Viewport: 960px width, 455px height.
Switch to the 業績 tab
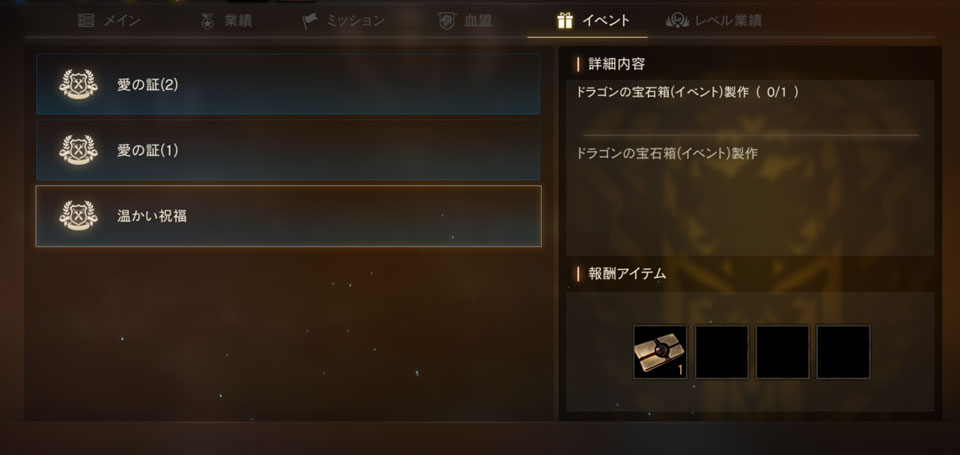225,21
